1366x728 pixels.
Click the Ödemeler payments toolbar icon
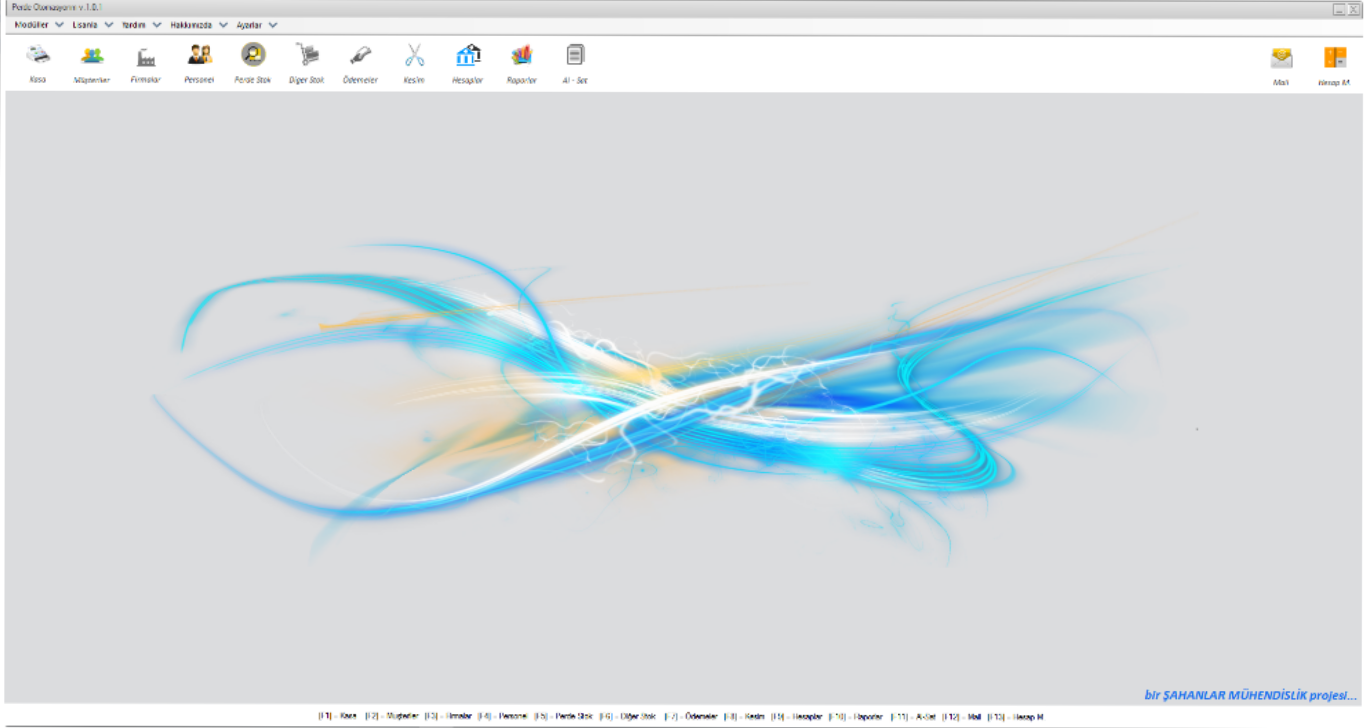coord(361,56)
